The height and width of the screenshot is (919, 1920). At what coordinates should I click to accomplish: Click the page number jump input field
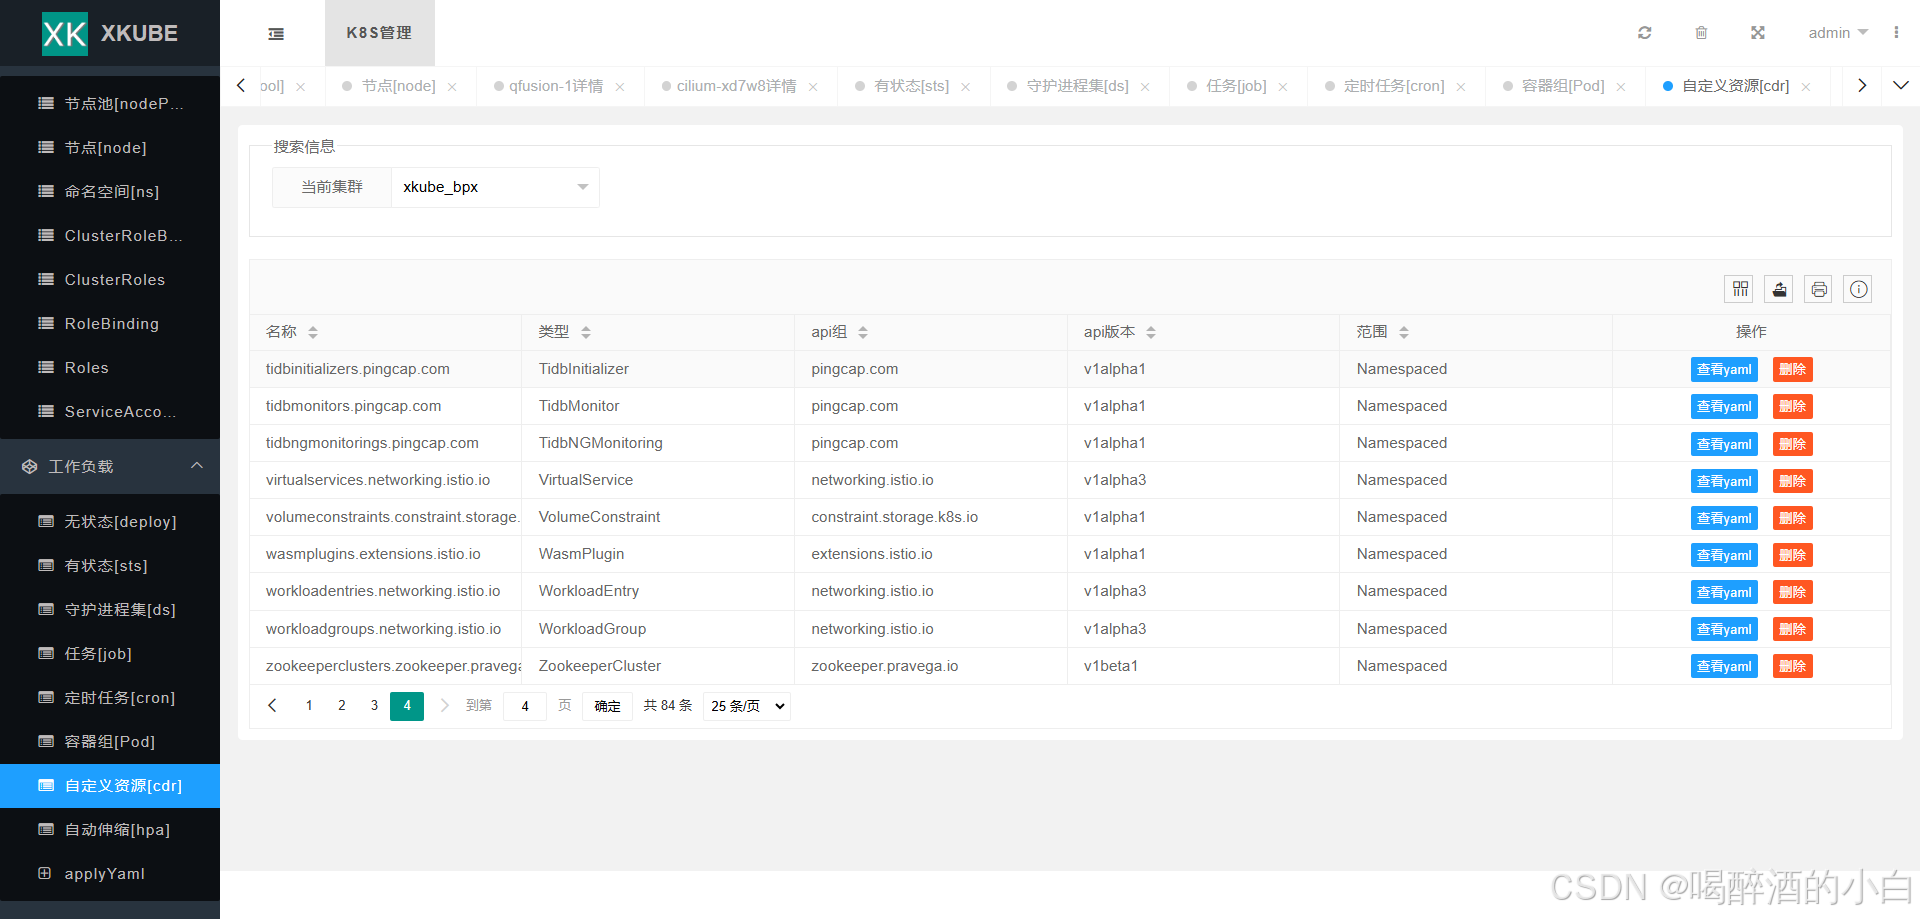[525, 706]
